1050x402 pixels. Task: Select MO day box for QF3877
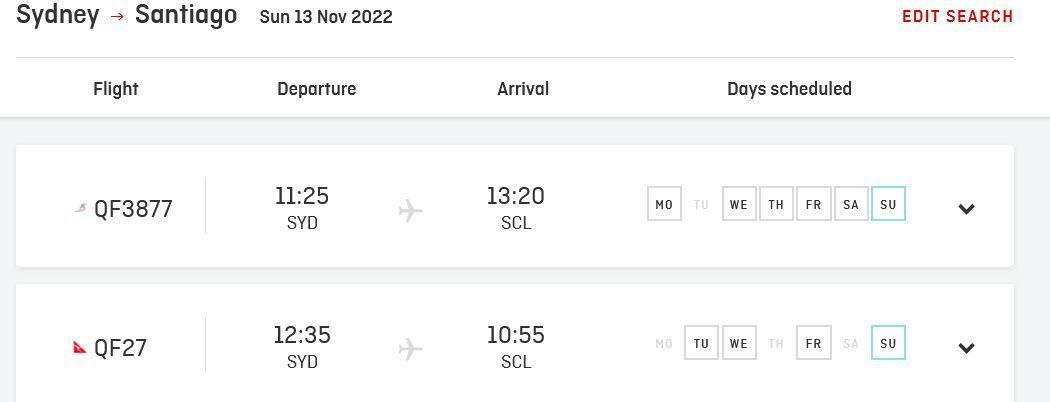pyautogui.click(x=664, y=204)
